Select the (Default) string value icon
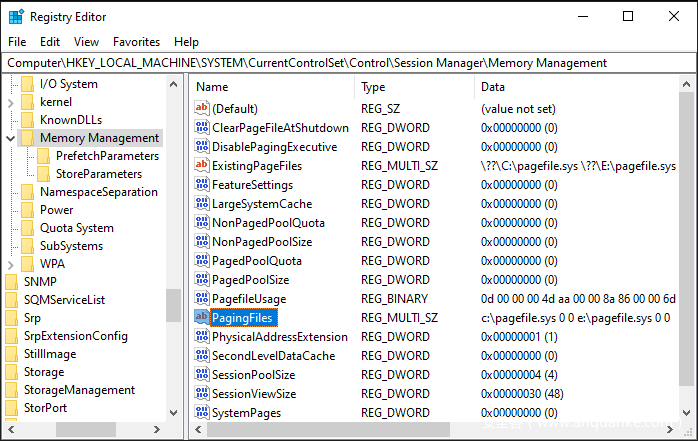The image size is (698, 441). click(202, 108)
